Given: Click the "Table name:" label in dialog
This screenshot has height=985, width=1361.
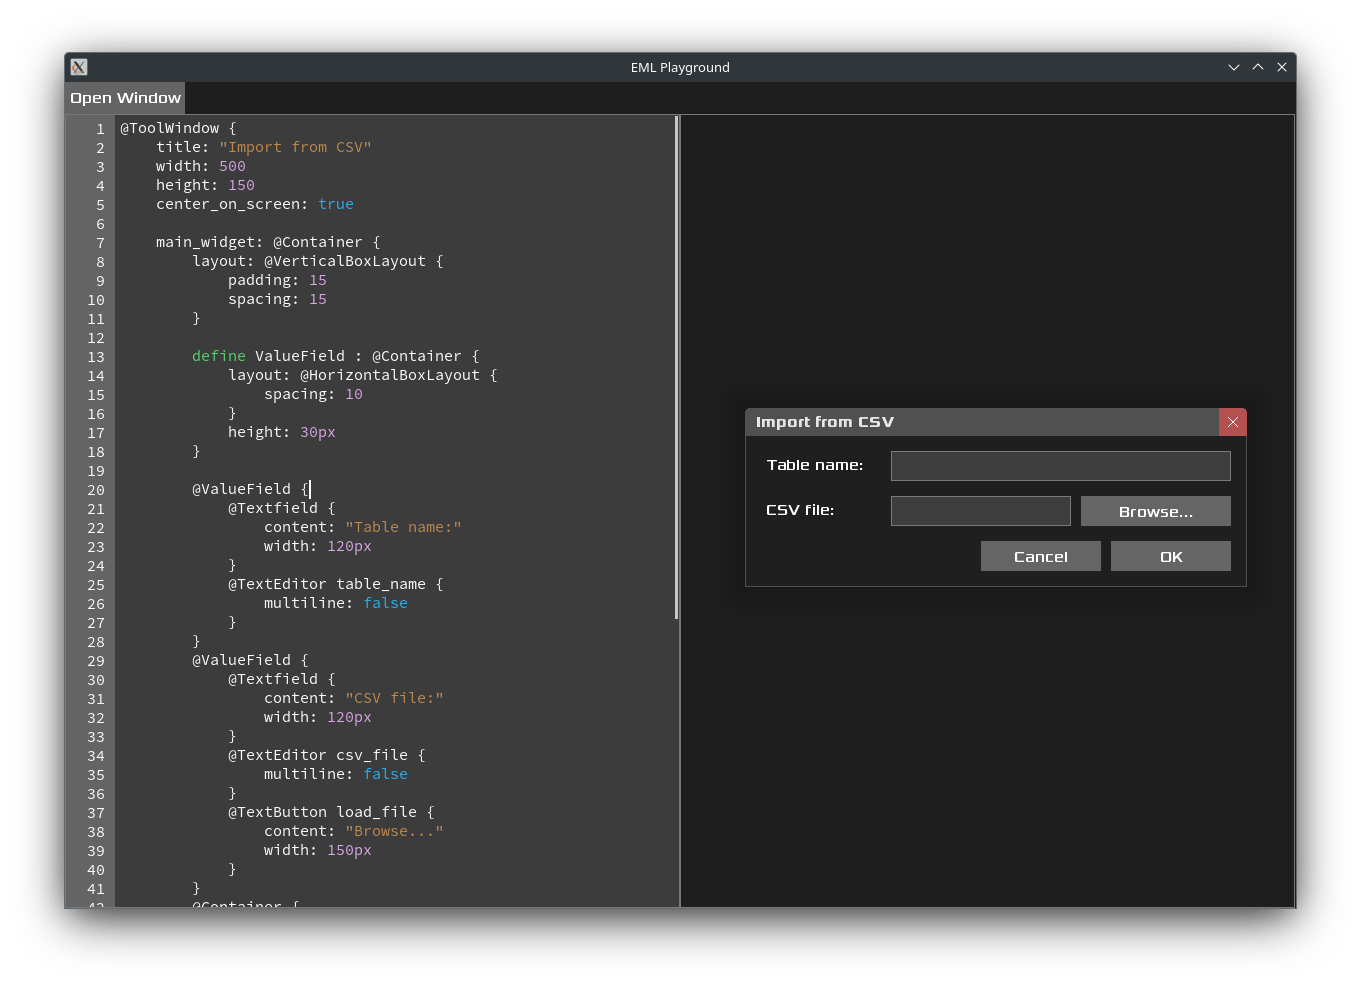Looking at the screenshot, I should coord(814,465).
